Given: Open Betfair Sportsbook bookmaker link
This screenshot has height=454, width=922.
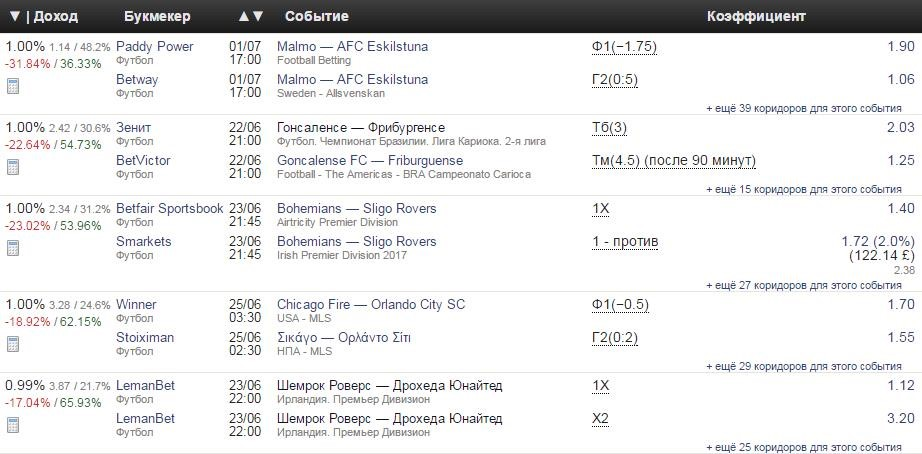Looking at the screenshot, I should (x=170, y=209).
